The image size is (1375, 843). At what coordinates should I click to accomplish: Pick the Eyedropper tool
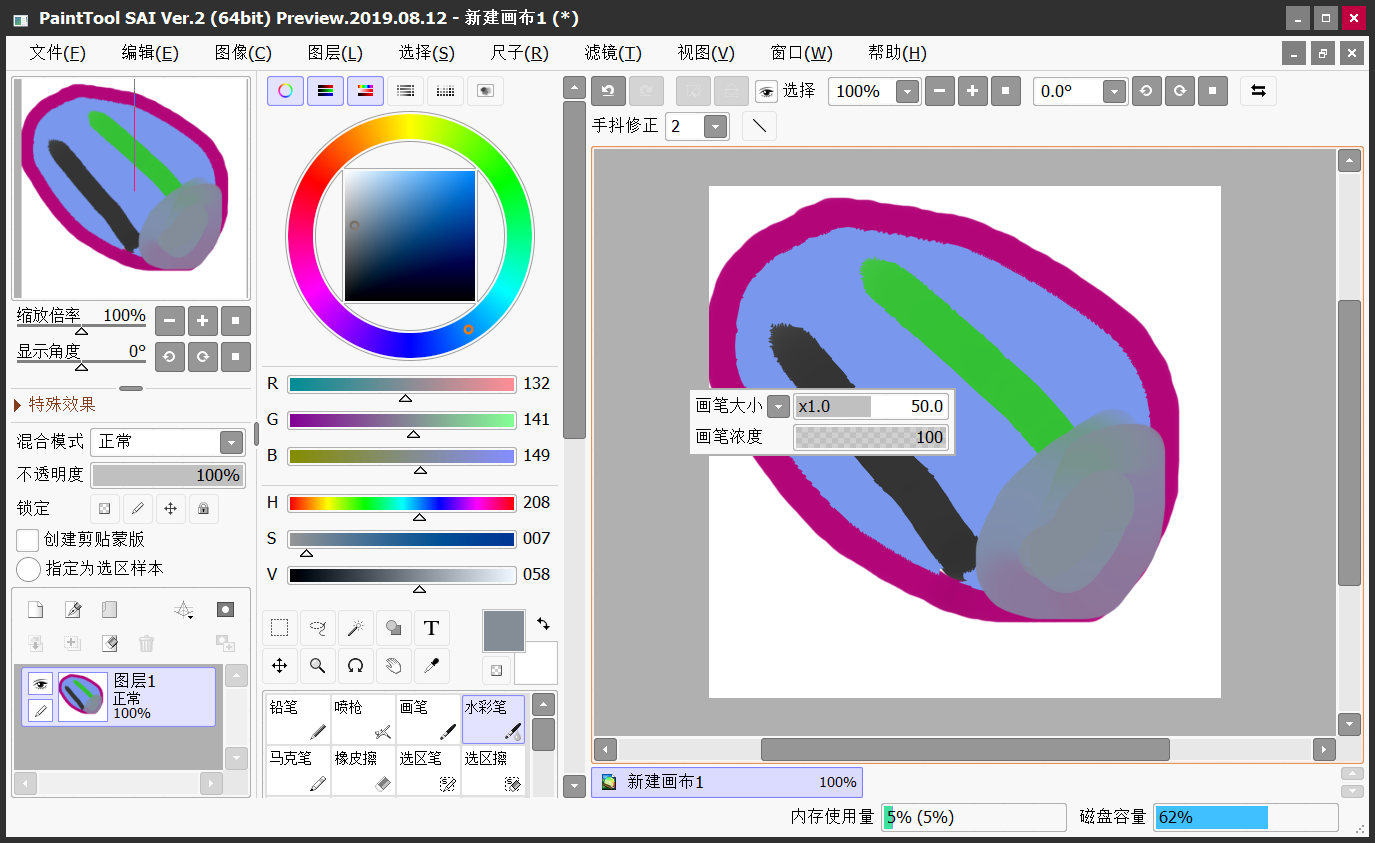pyautogui.click(x=431, y=666)
